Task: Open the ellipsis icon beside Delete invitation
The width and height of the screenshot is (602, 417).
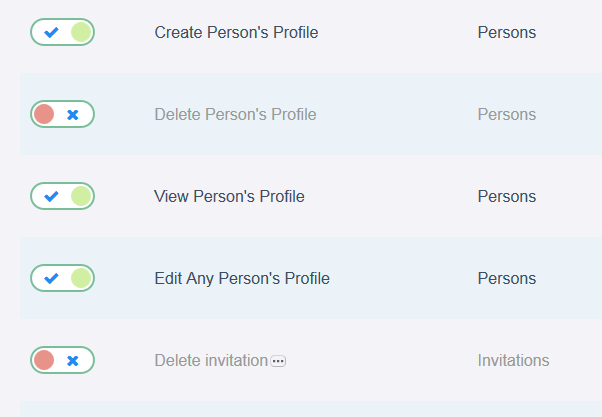Action: point(278,361)
